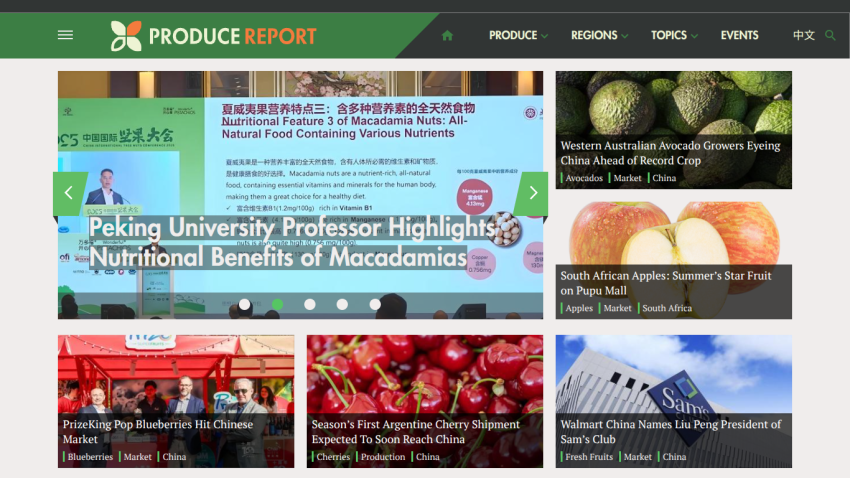Viewport: 850px width, 478px height.
Task: Show previous slide with left arrow
Action: click(x=69, y=193)
